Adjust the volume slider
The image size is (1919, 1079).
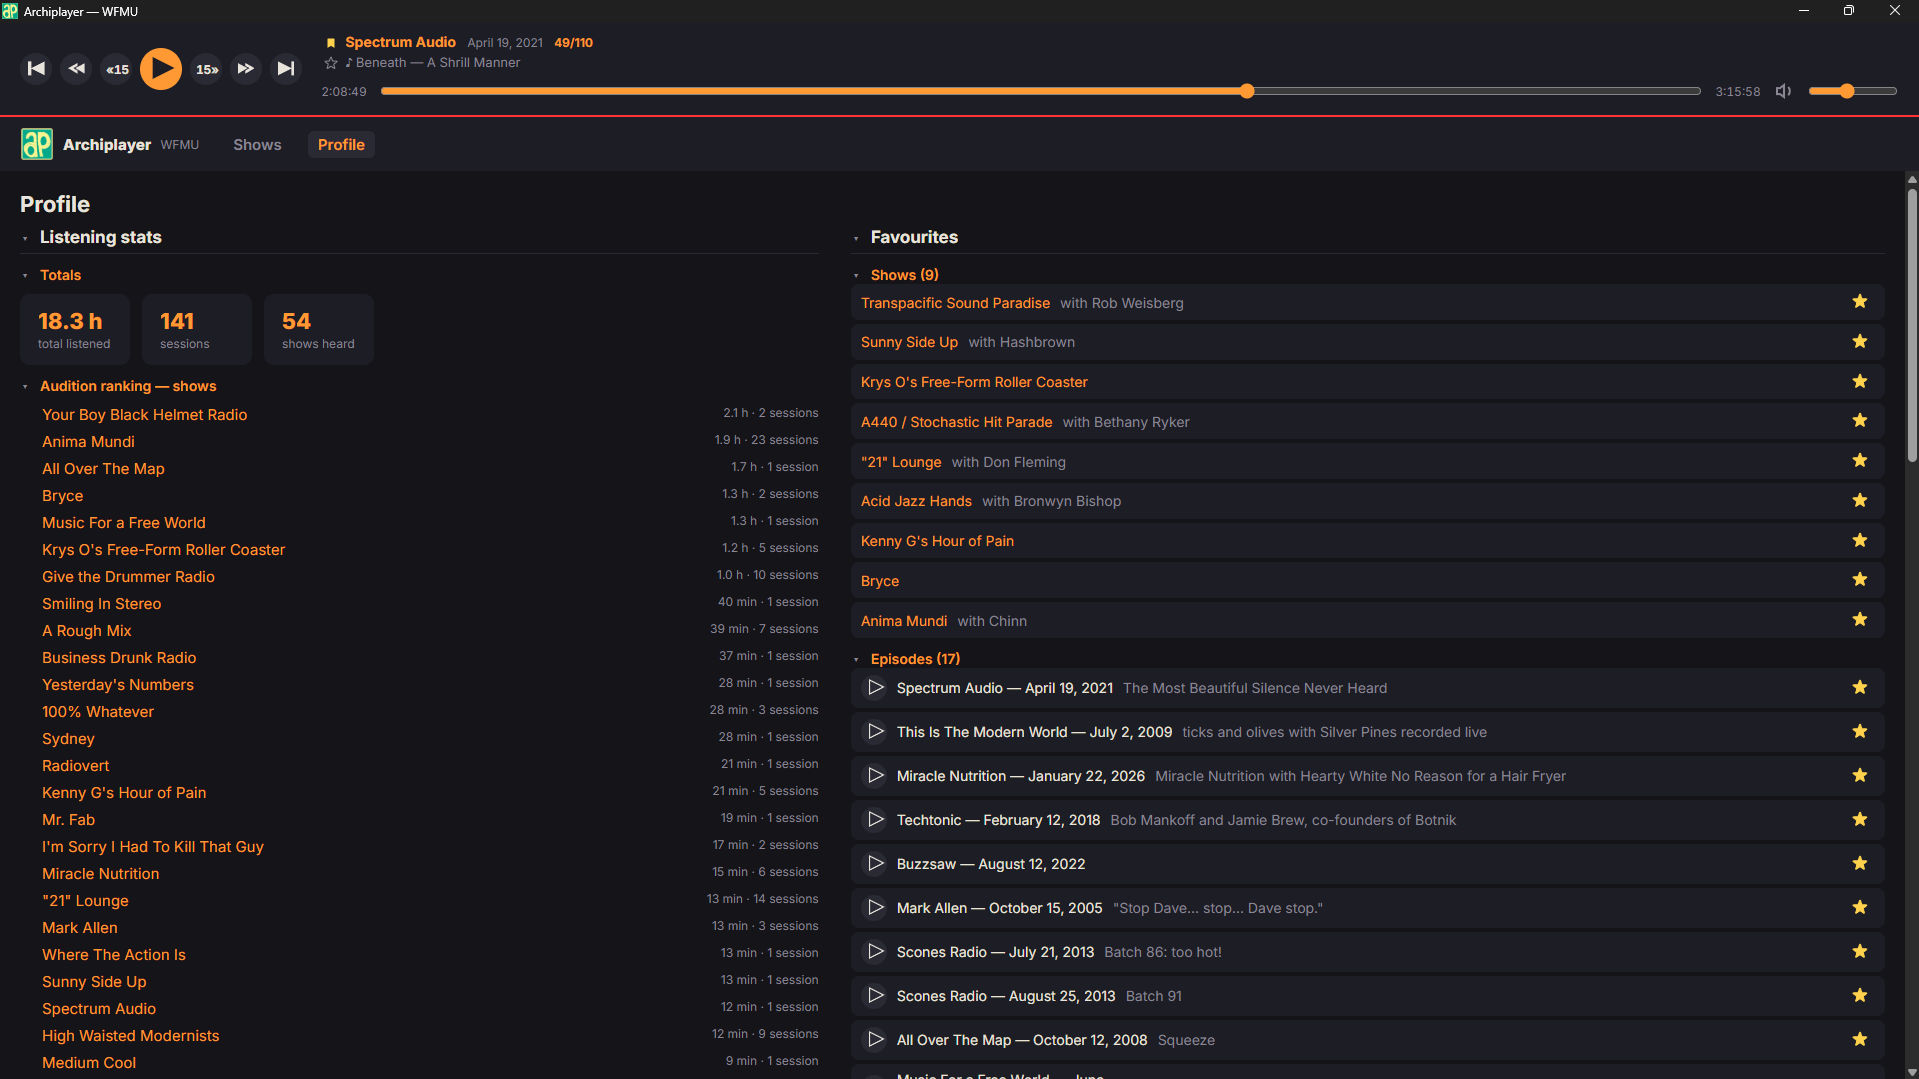tap(1852, 91)
